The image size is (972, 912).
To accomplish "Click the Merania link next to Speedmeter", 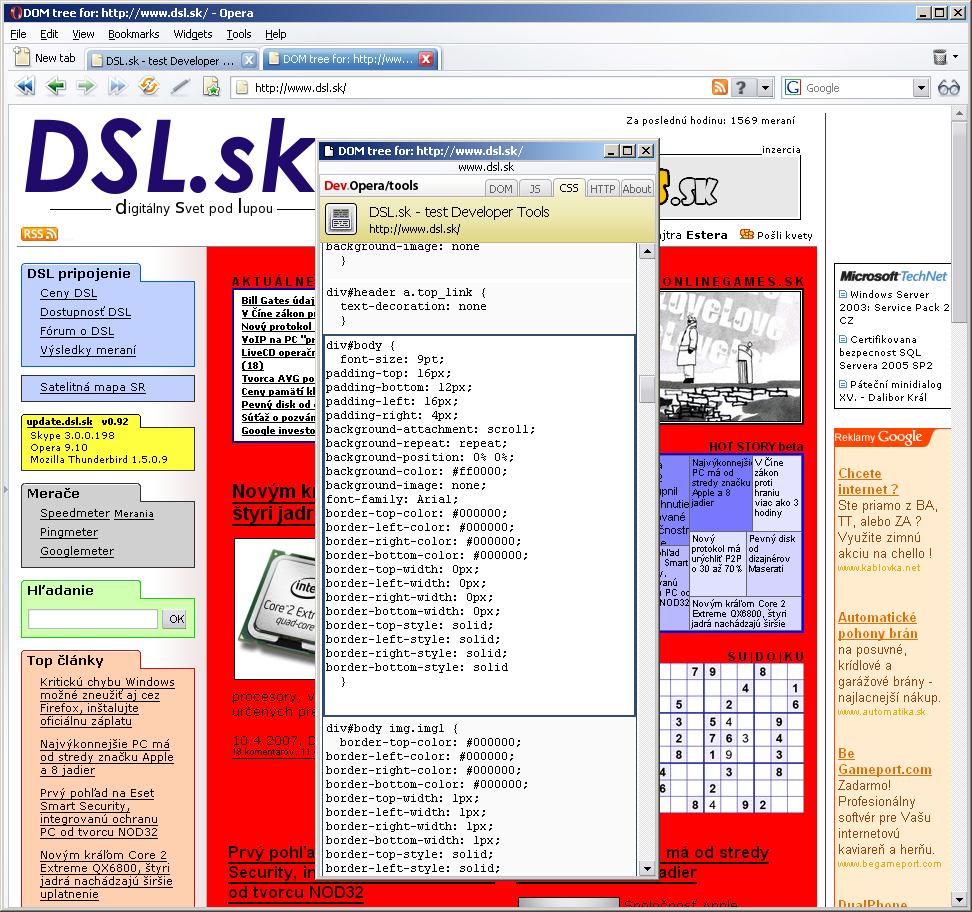I will point(134,514).
